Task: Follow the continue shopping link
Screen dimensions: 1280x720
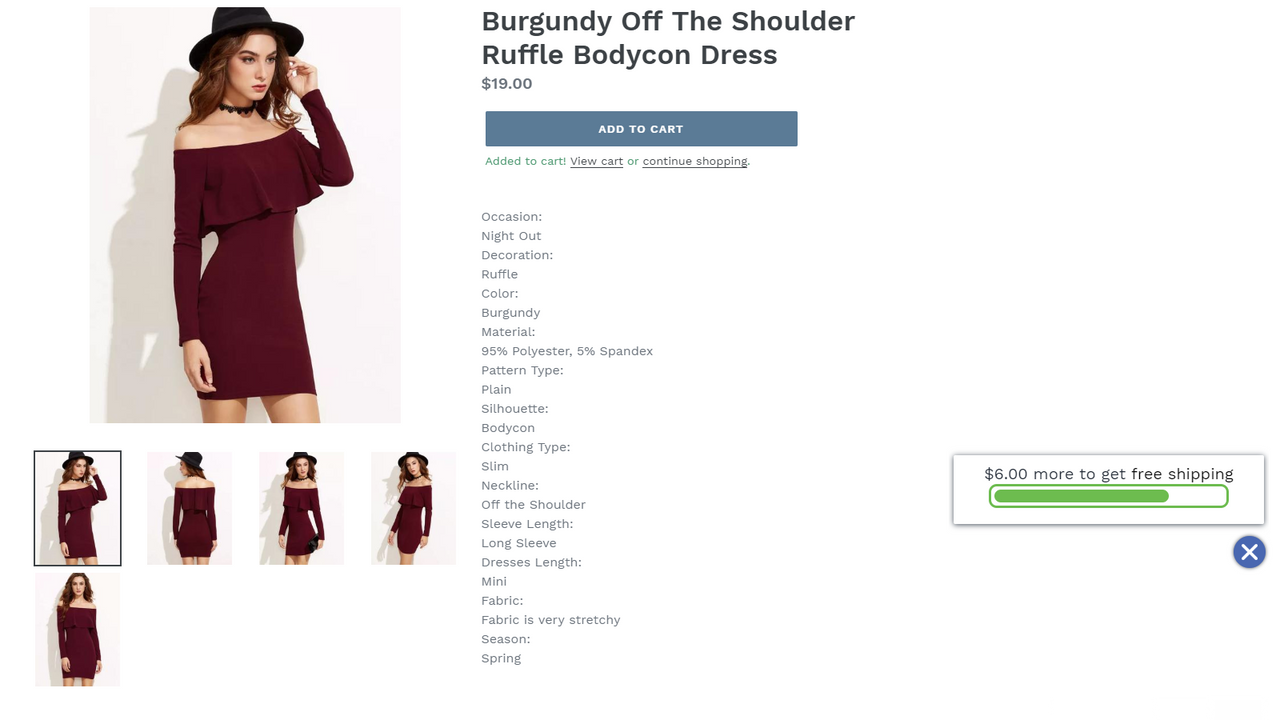Action: tap(695, 161)
